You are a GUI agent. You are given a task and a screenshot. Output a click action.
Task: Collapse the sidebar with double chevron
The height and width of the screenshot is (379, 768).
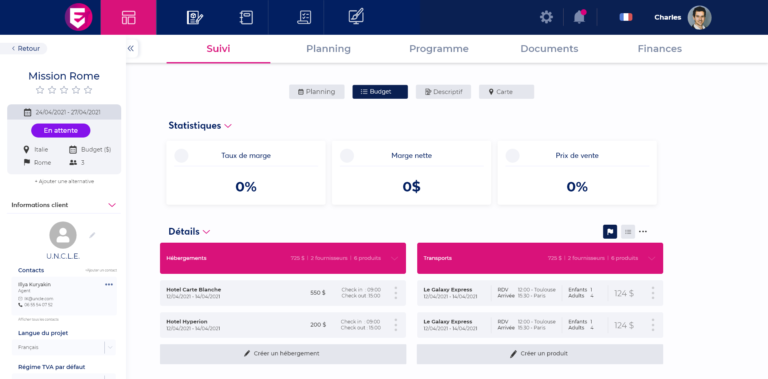[131, 48]
